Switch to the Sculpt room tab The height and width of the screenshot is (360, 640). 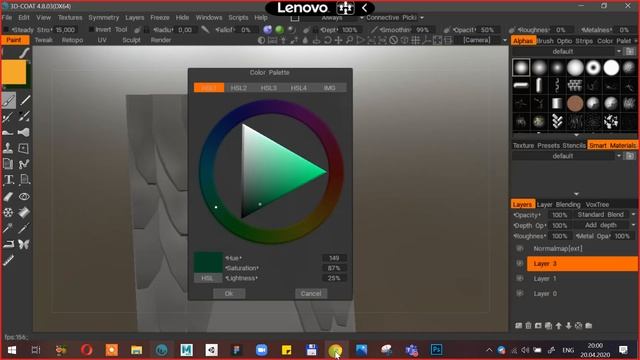pyautogui.click(x=131, y=40)
